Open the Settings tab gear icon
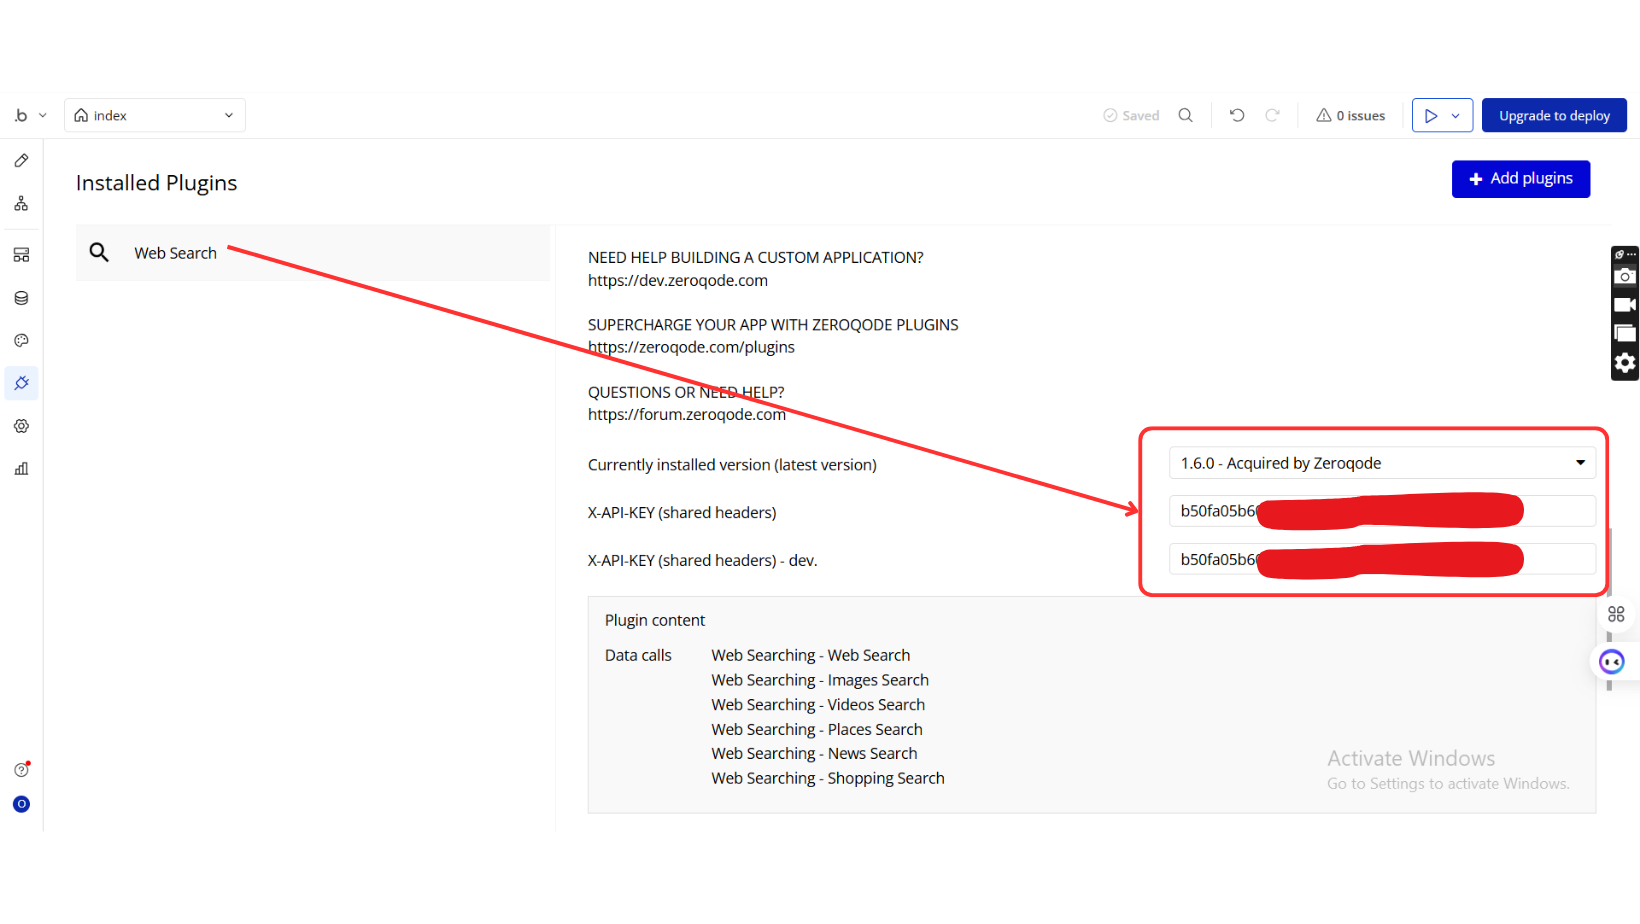Viewport: 1640px width, 924px height. (21, 426)
